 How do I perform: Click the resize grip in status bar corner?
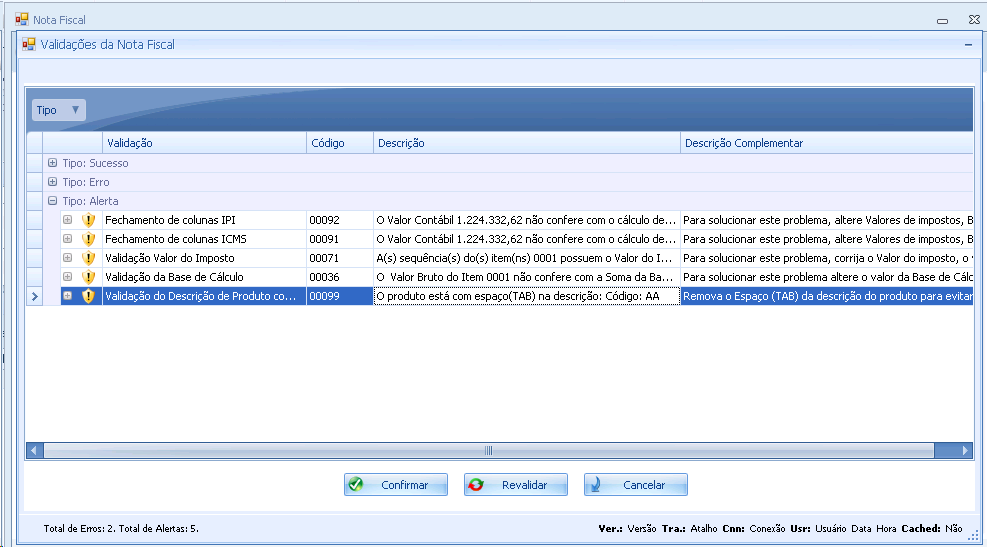(973, 535)
